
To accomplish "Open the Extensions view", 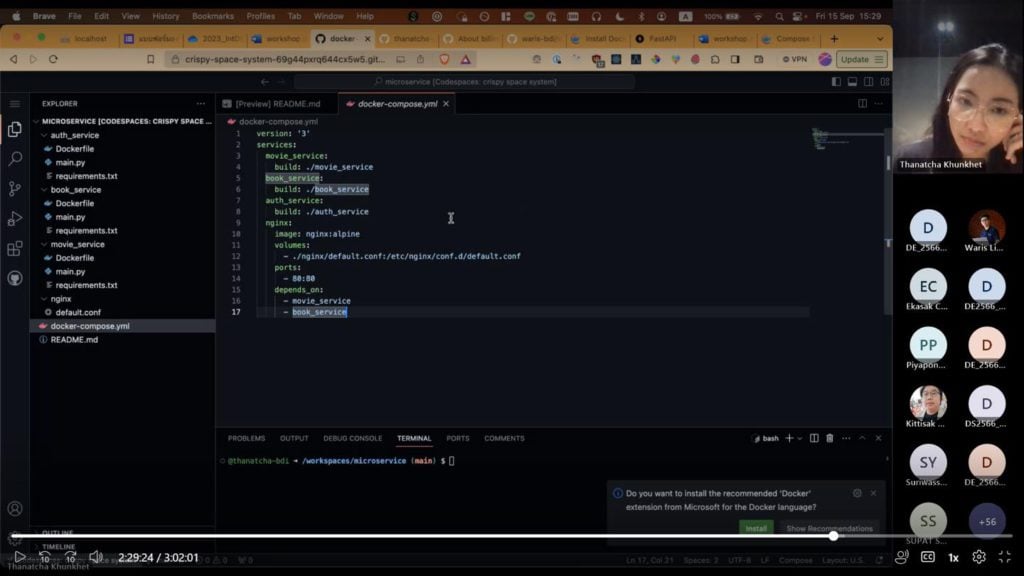I will point(15,249).
